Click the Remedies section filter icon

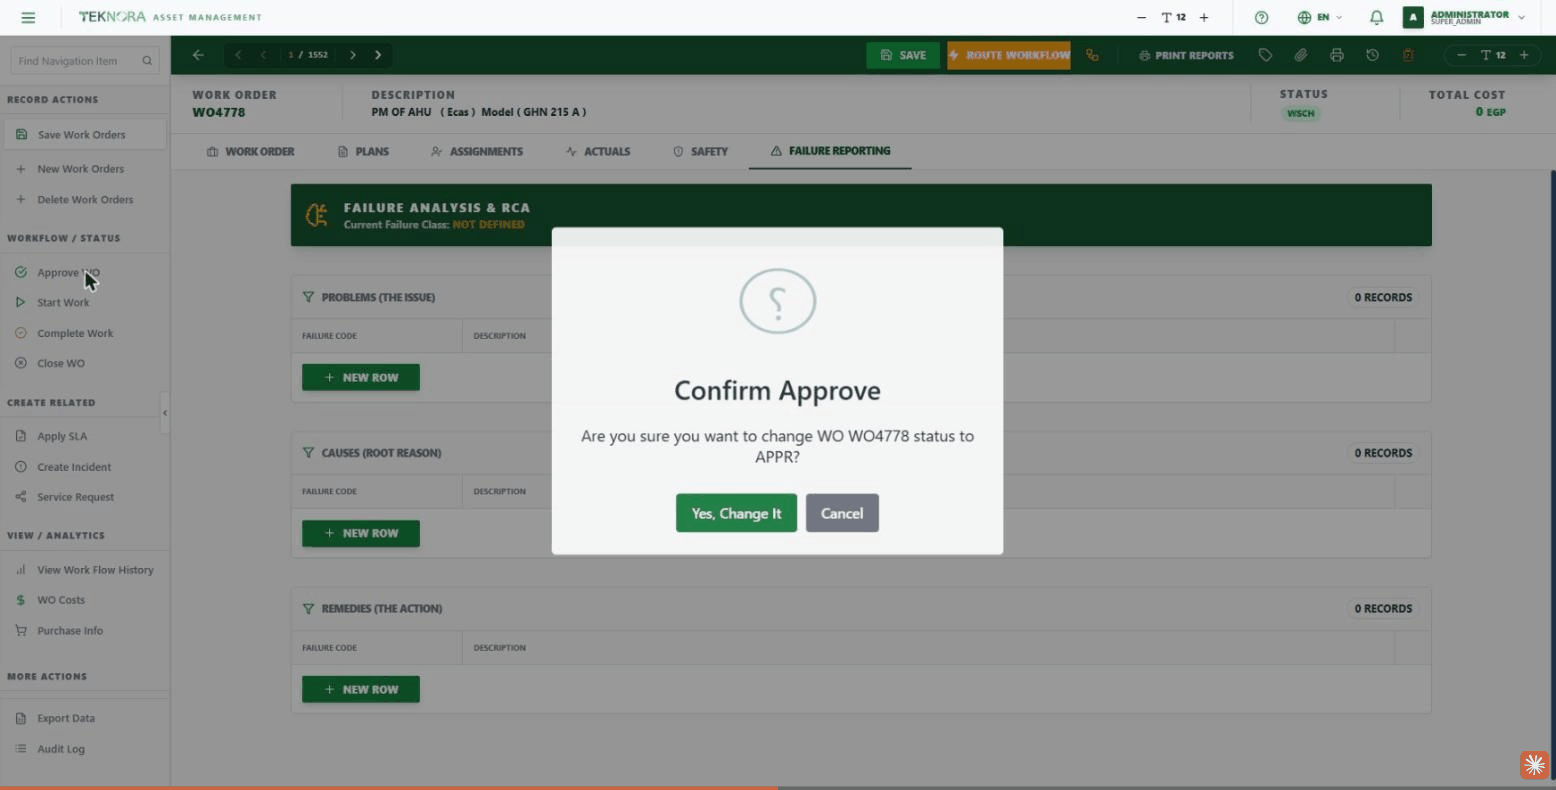[x=308, y=608]
